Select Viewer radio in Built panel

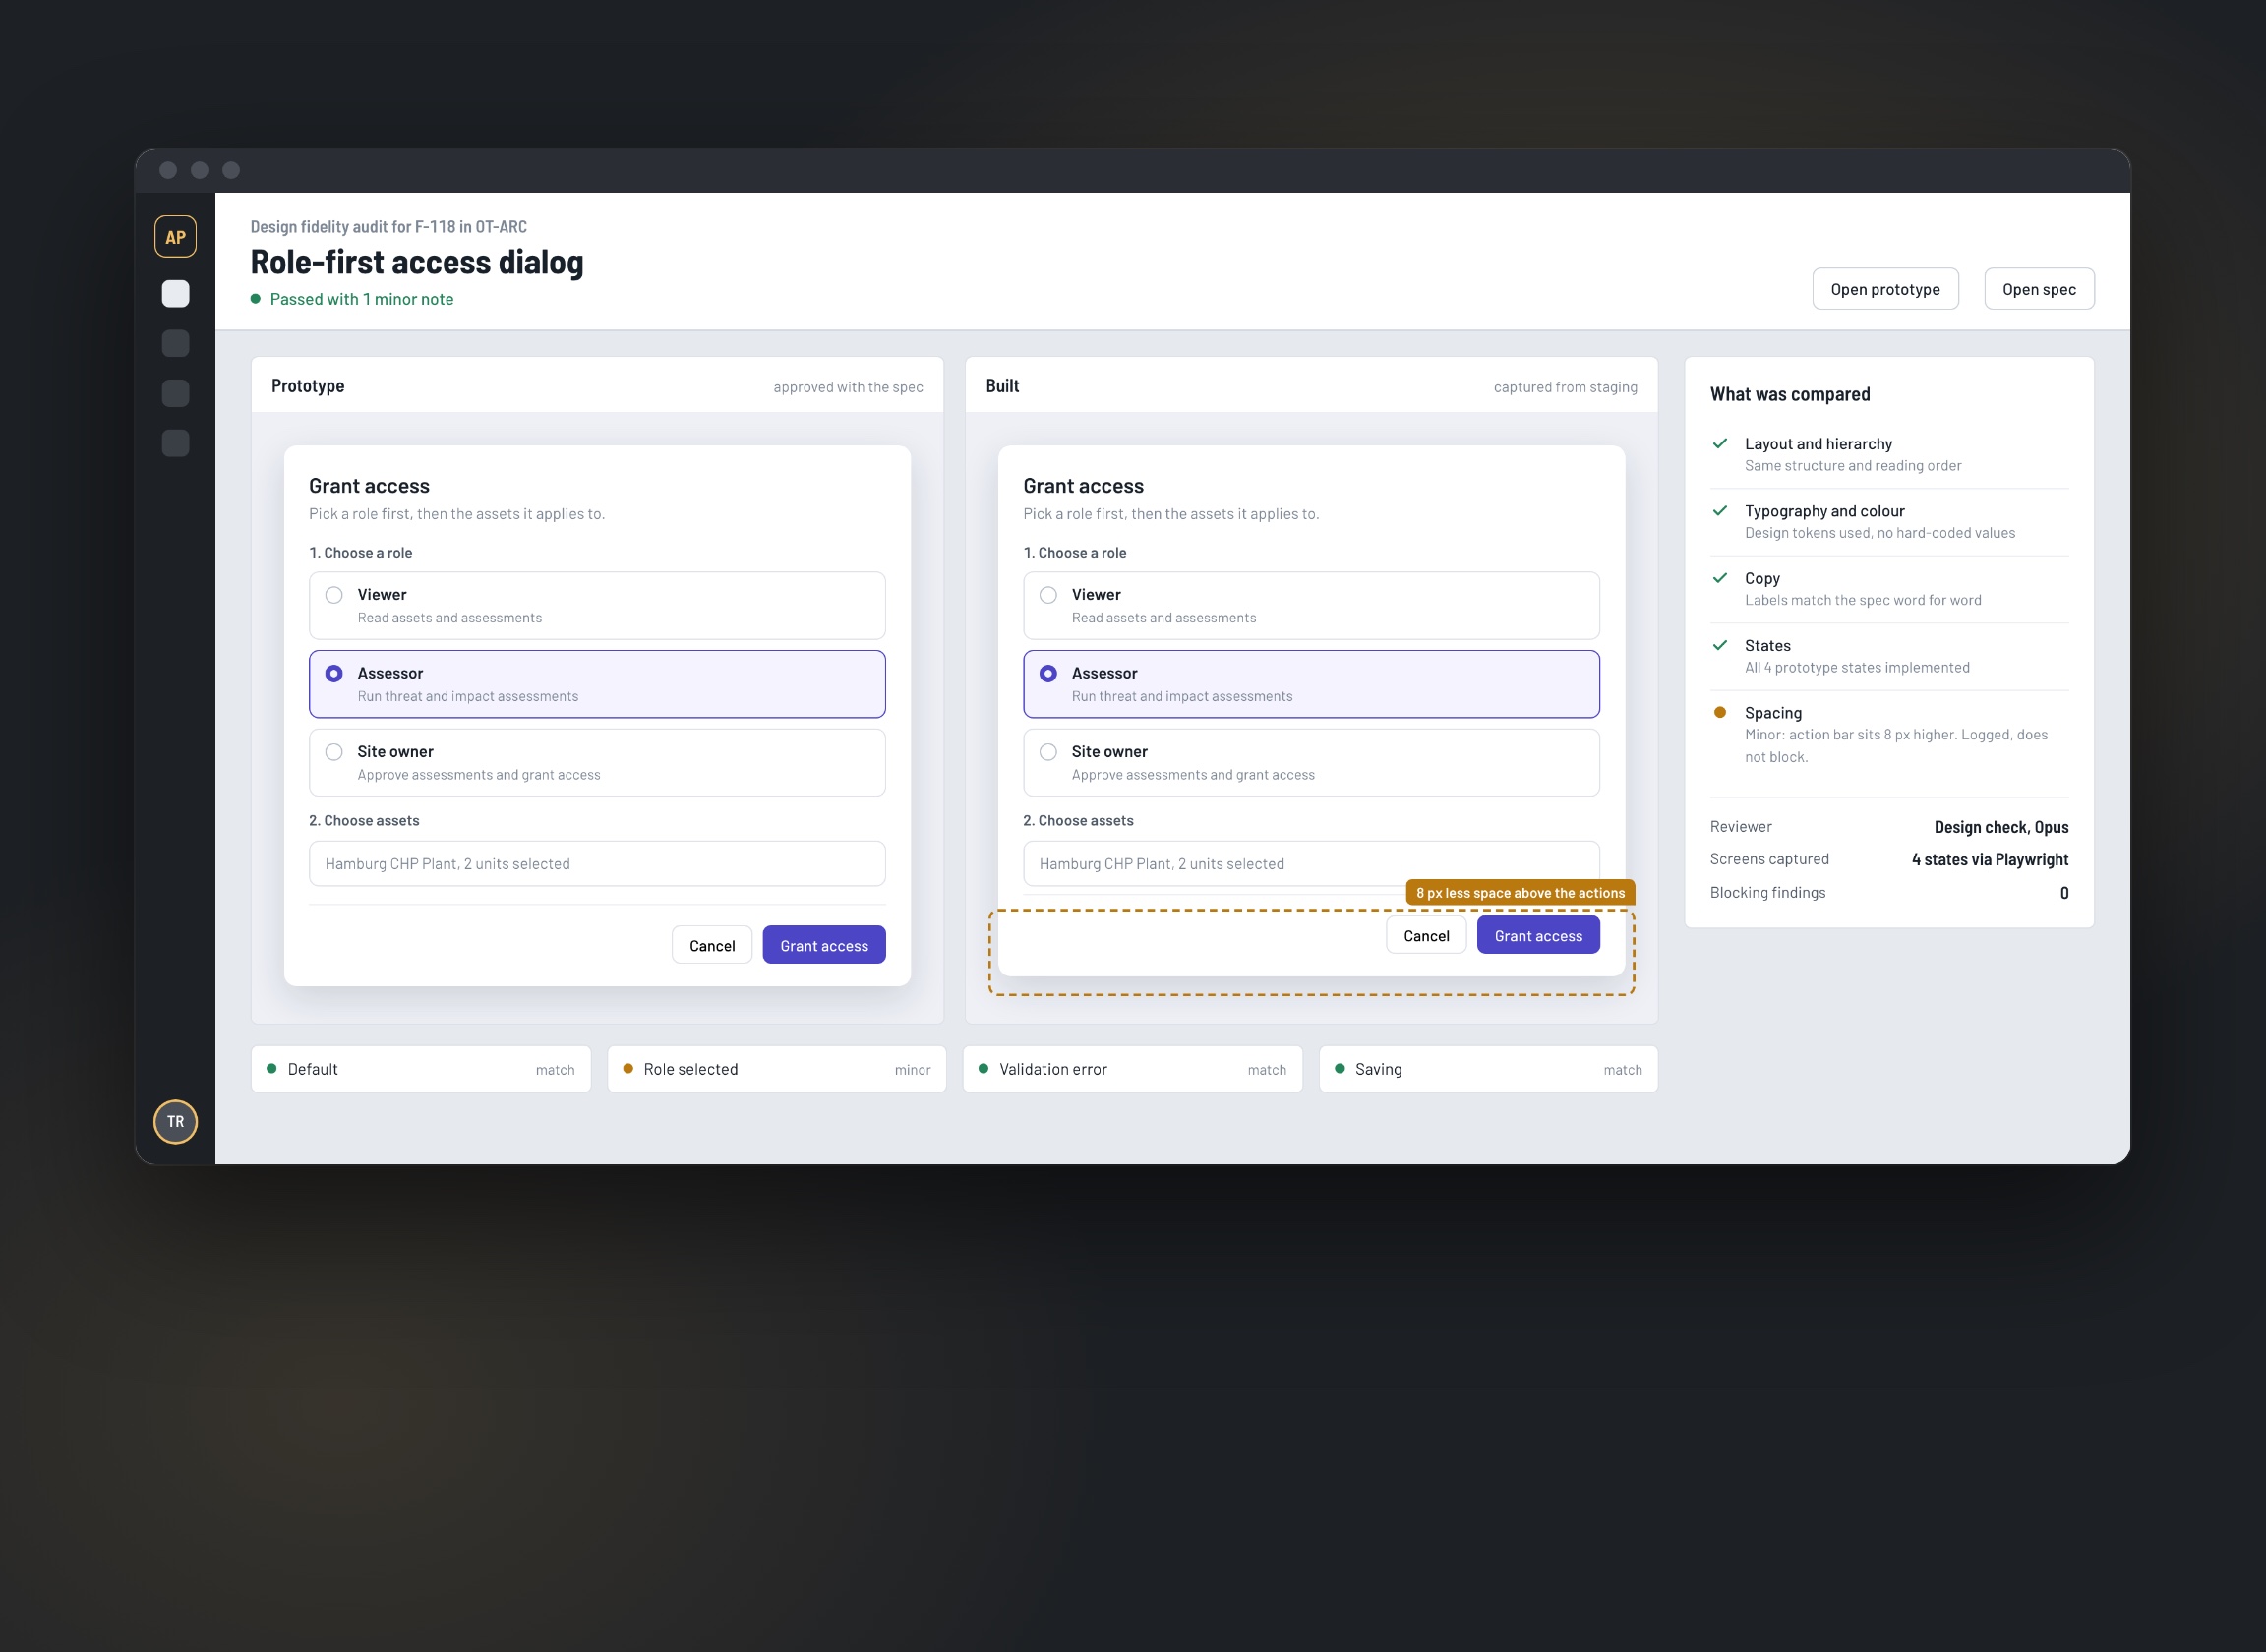(x=1048, y=595)
